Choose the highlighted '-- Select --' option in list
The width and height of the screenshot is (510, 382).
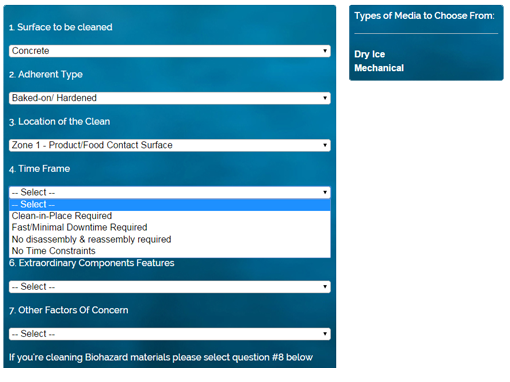tap(170, 204)
